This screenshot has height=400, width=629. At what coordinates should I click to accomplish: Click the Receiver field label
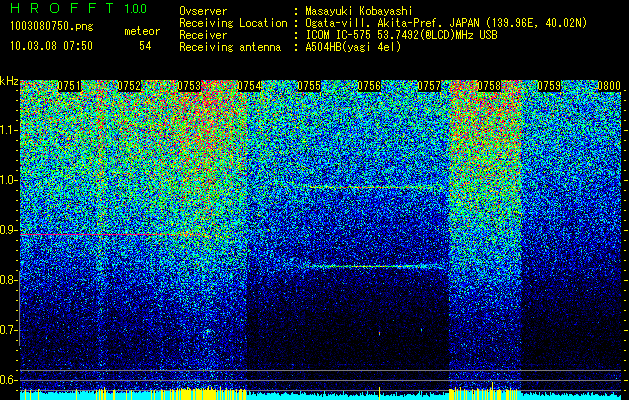point(203,35)
